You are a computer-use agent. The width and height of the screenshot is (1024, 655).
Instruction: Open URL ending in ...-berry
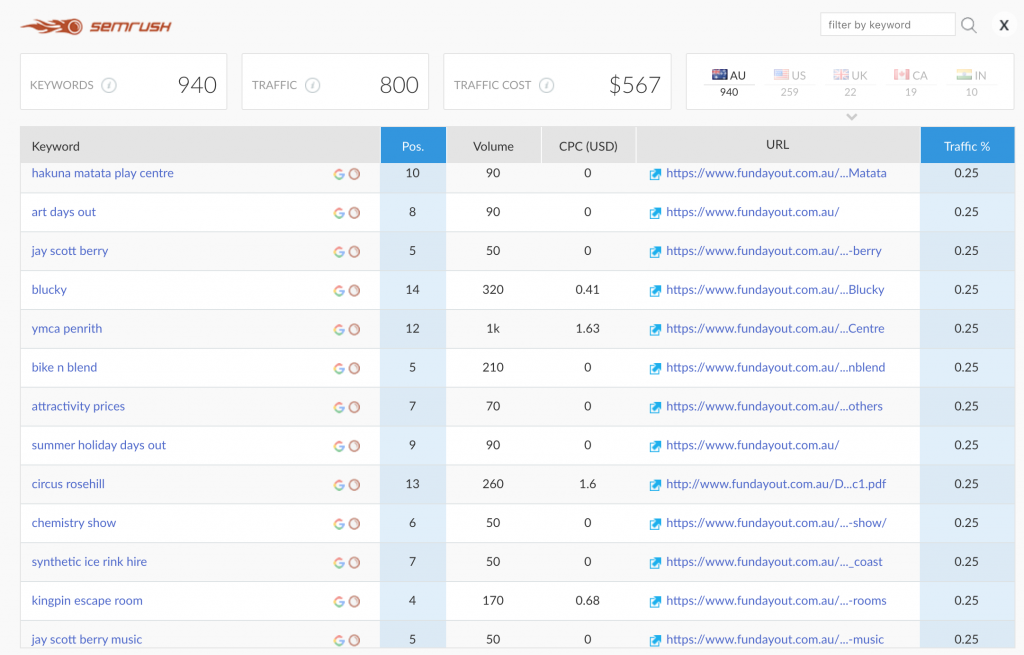773,251
